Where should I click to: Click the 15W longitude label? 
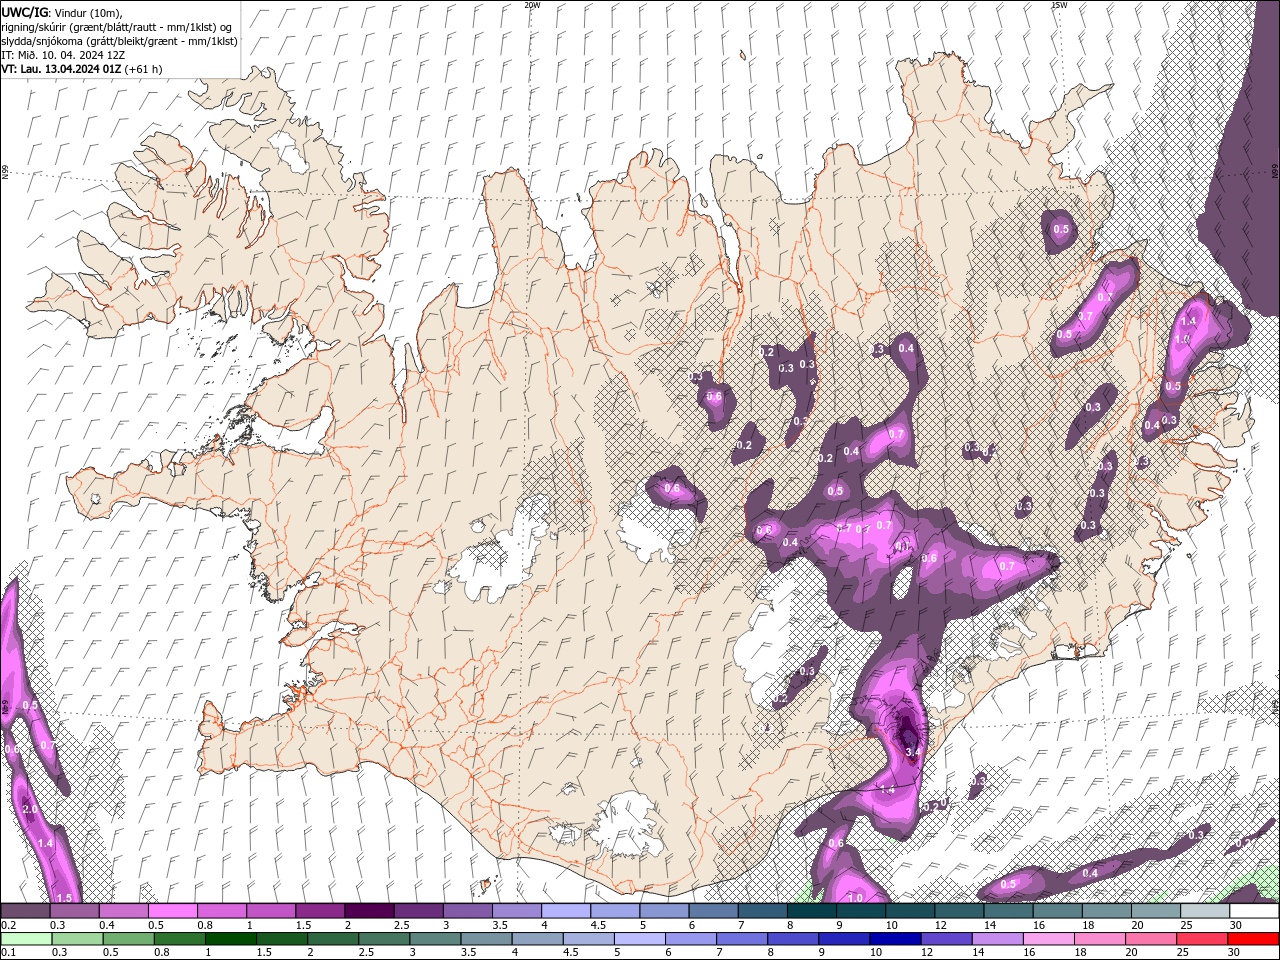tap(1059, 5)
